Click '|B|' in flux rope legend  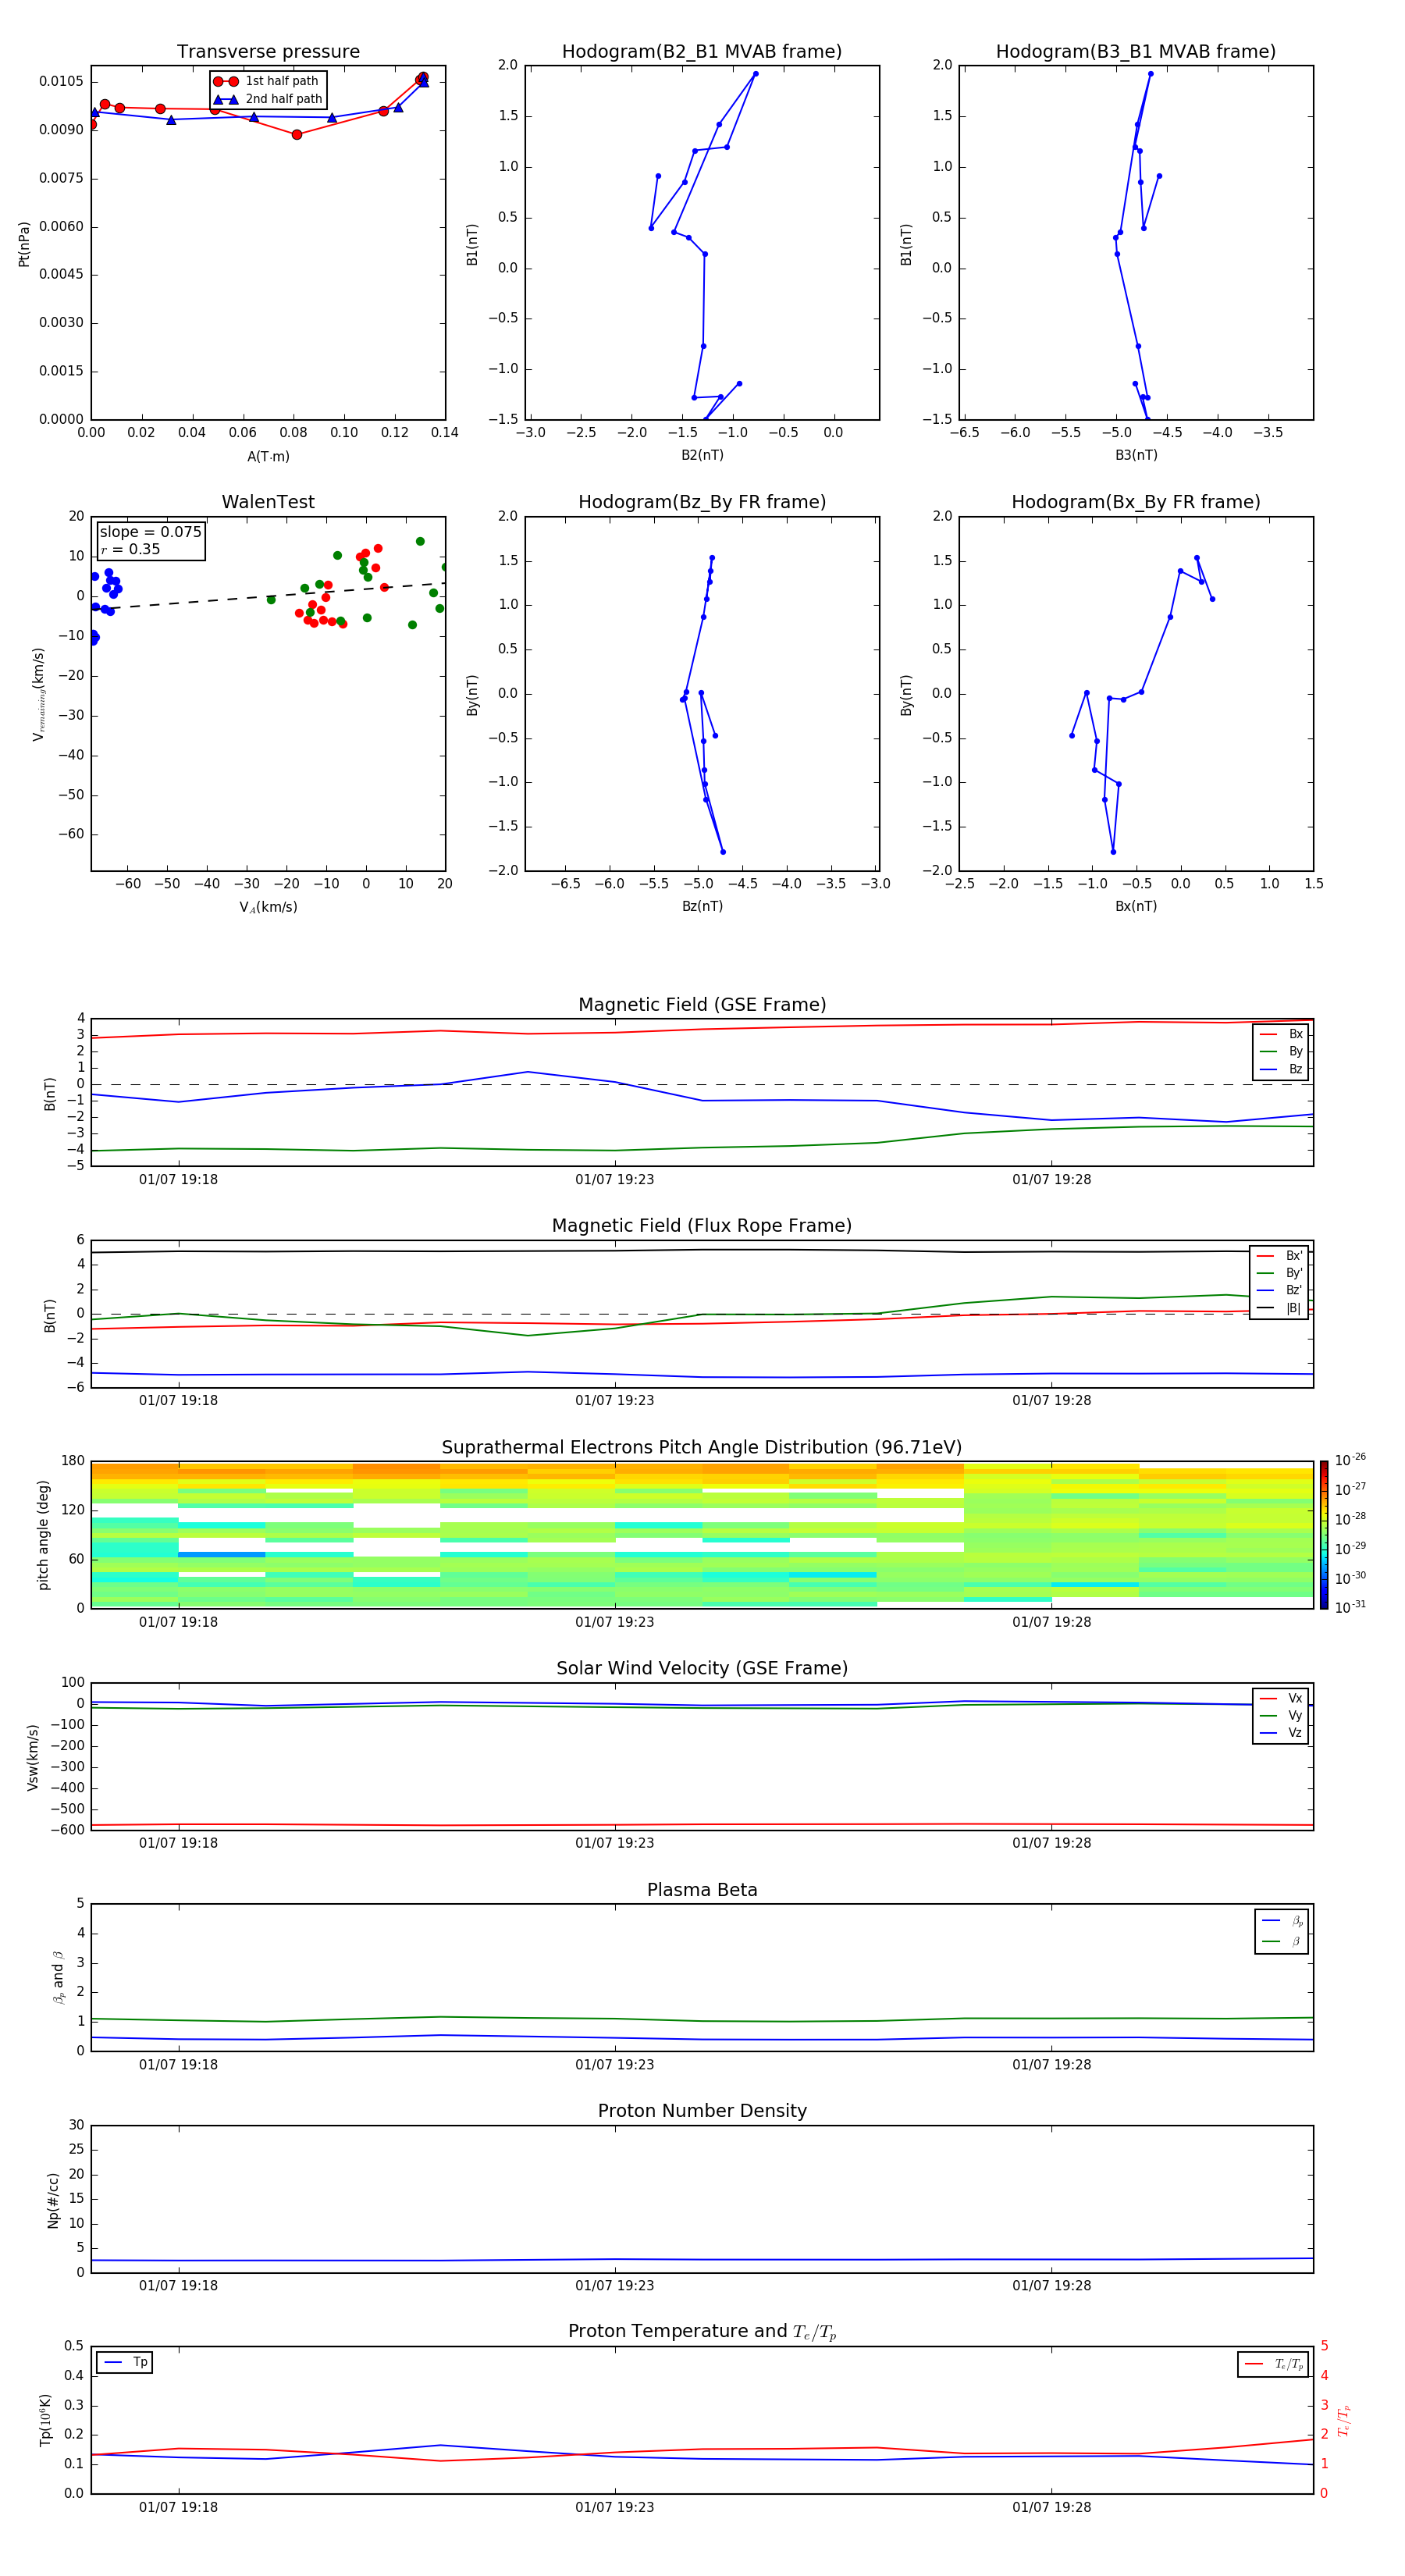click(x=1294, y=1308)
